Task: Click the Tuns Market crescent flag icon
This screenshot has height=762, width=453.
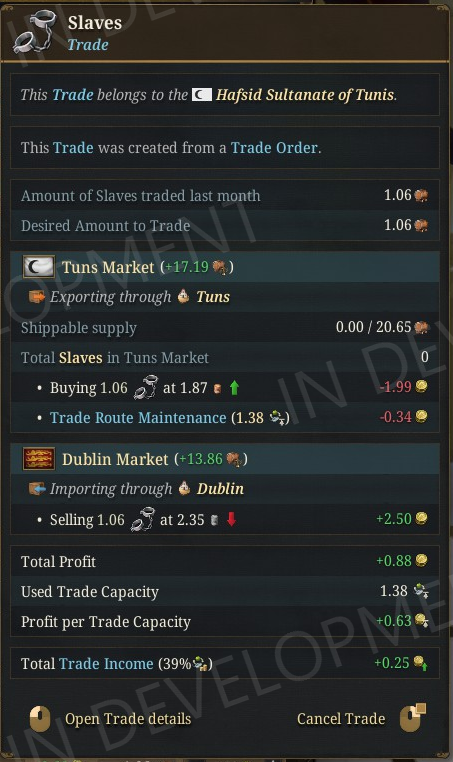Action: 39,267
